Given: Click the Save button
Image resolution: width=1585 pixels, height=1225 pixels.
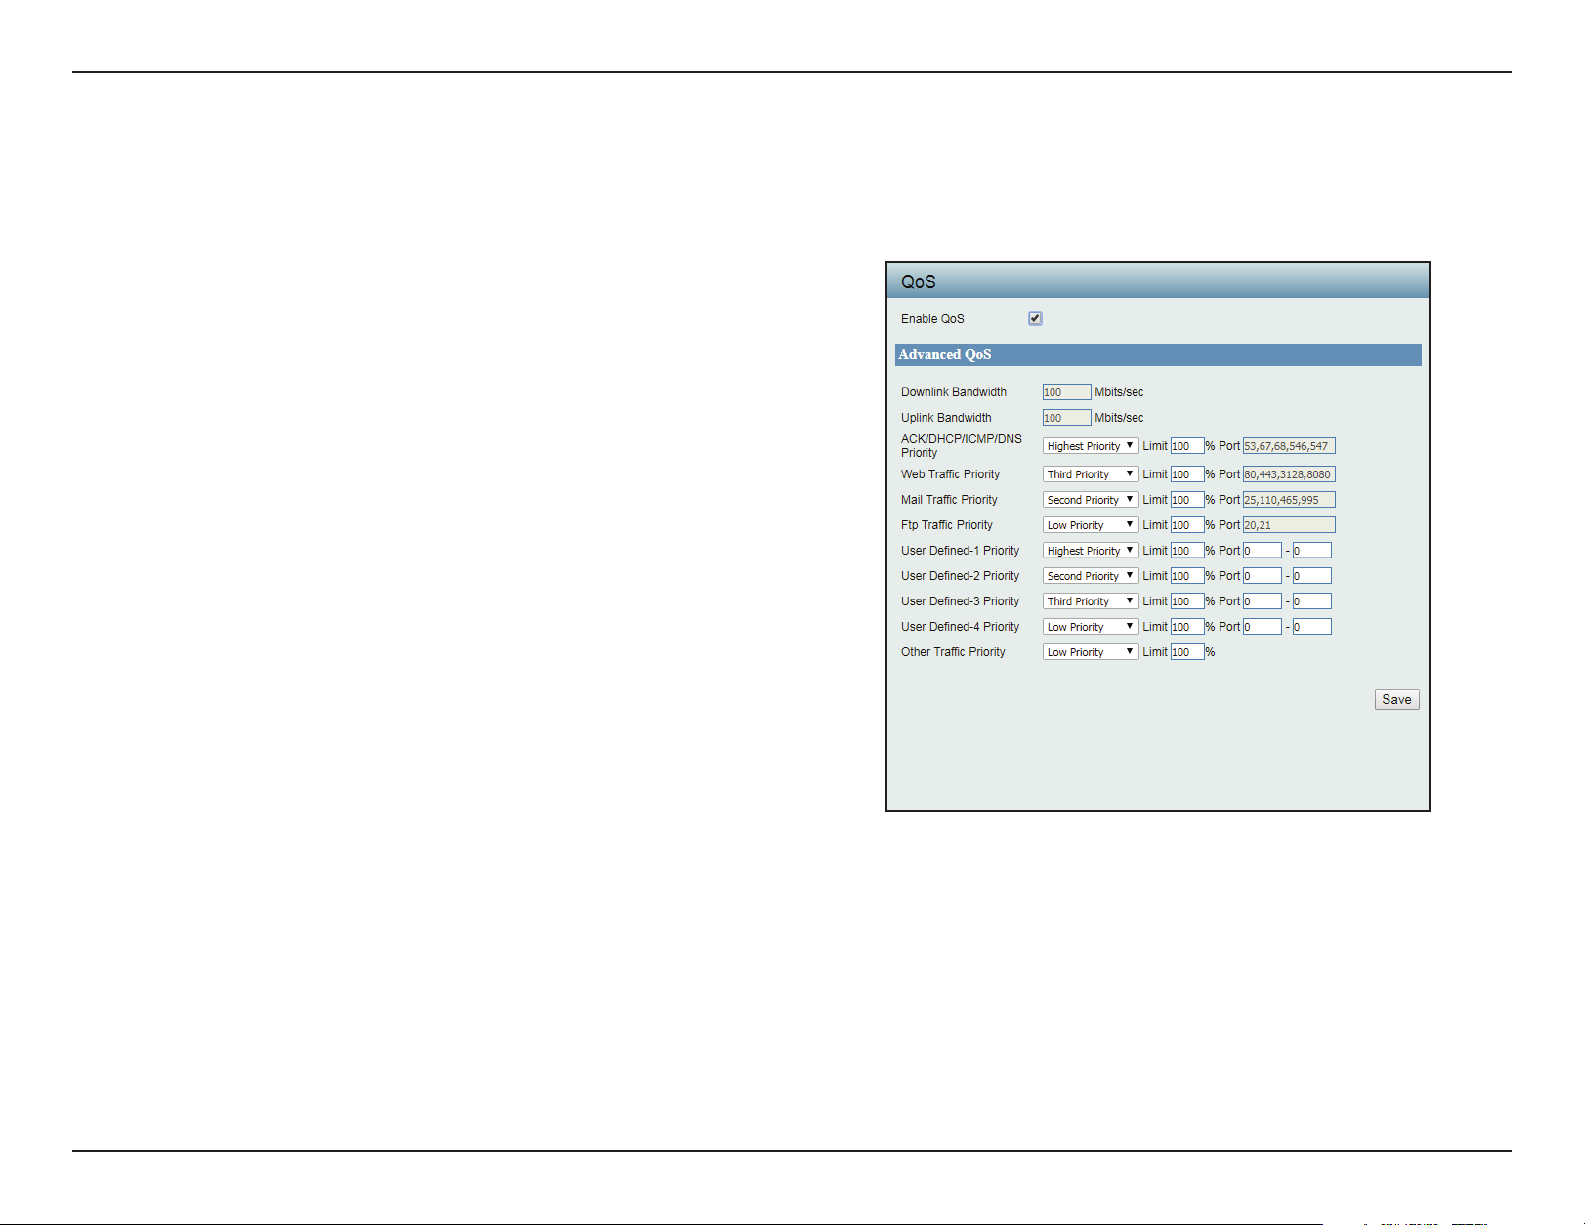Looking at the screenshot, I should point(1397,700).
